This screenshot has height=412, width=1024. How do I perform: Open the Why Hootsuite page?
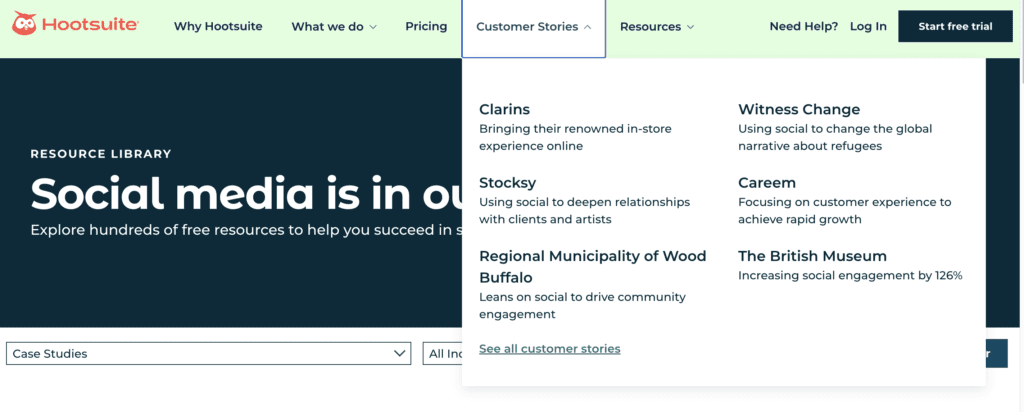click(218, 27)
